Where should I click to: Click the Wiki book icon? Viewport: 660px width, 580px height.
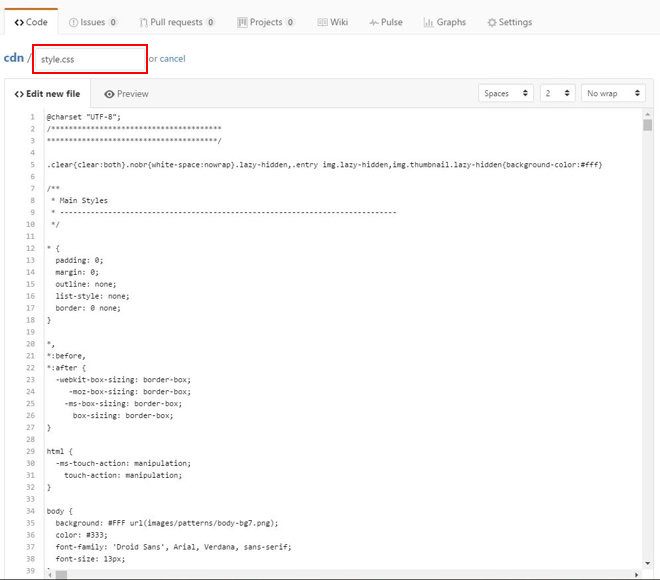coord(322,22)
